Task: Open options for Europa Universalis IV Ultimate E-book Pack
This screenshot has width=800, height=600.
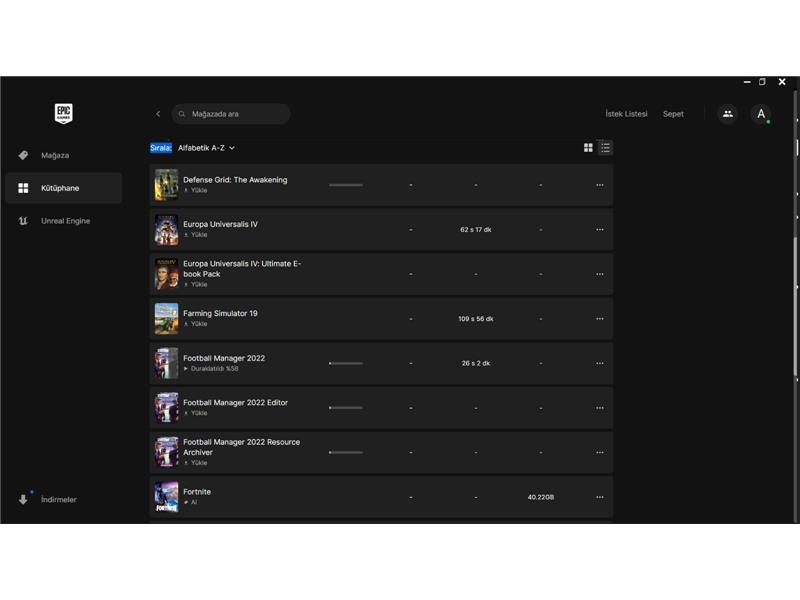Action: click(599, 274)
